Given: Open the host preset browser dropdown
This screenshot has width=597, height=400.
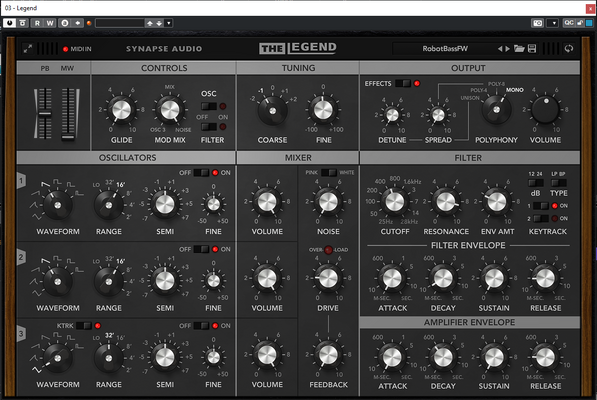Looking at the screenshot, I should pos(169,23).
